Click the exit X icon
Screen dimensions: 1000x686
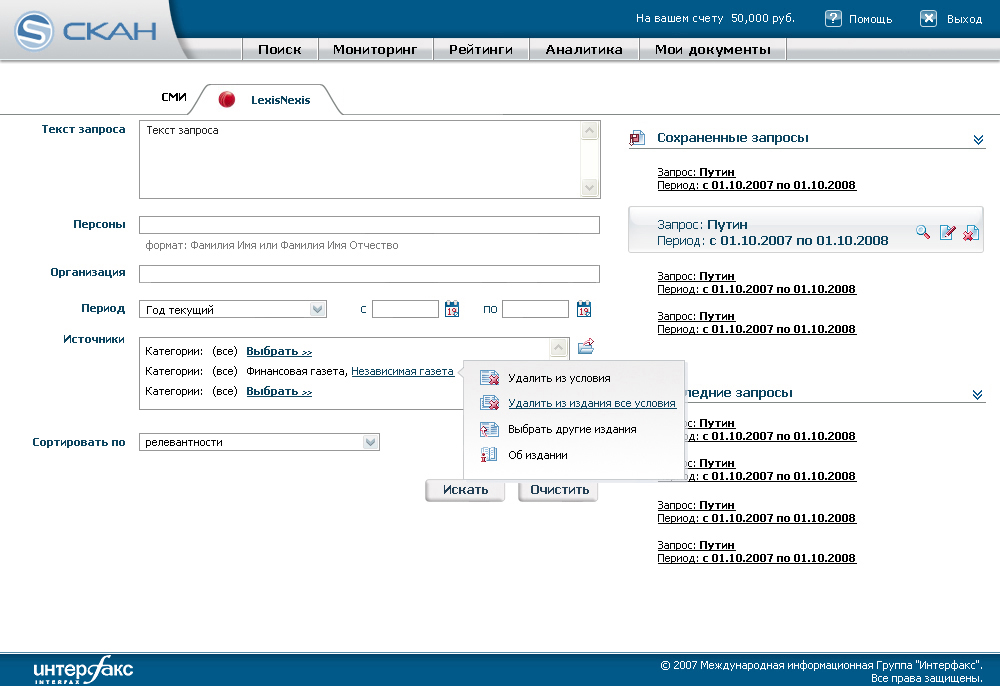[x=929, y=18]
